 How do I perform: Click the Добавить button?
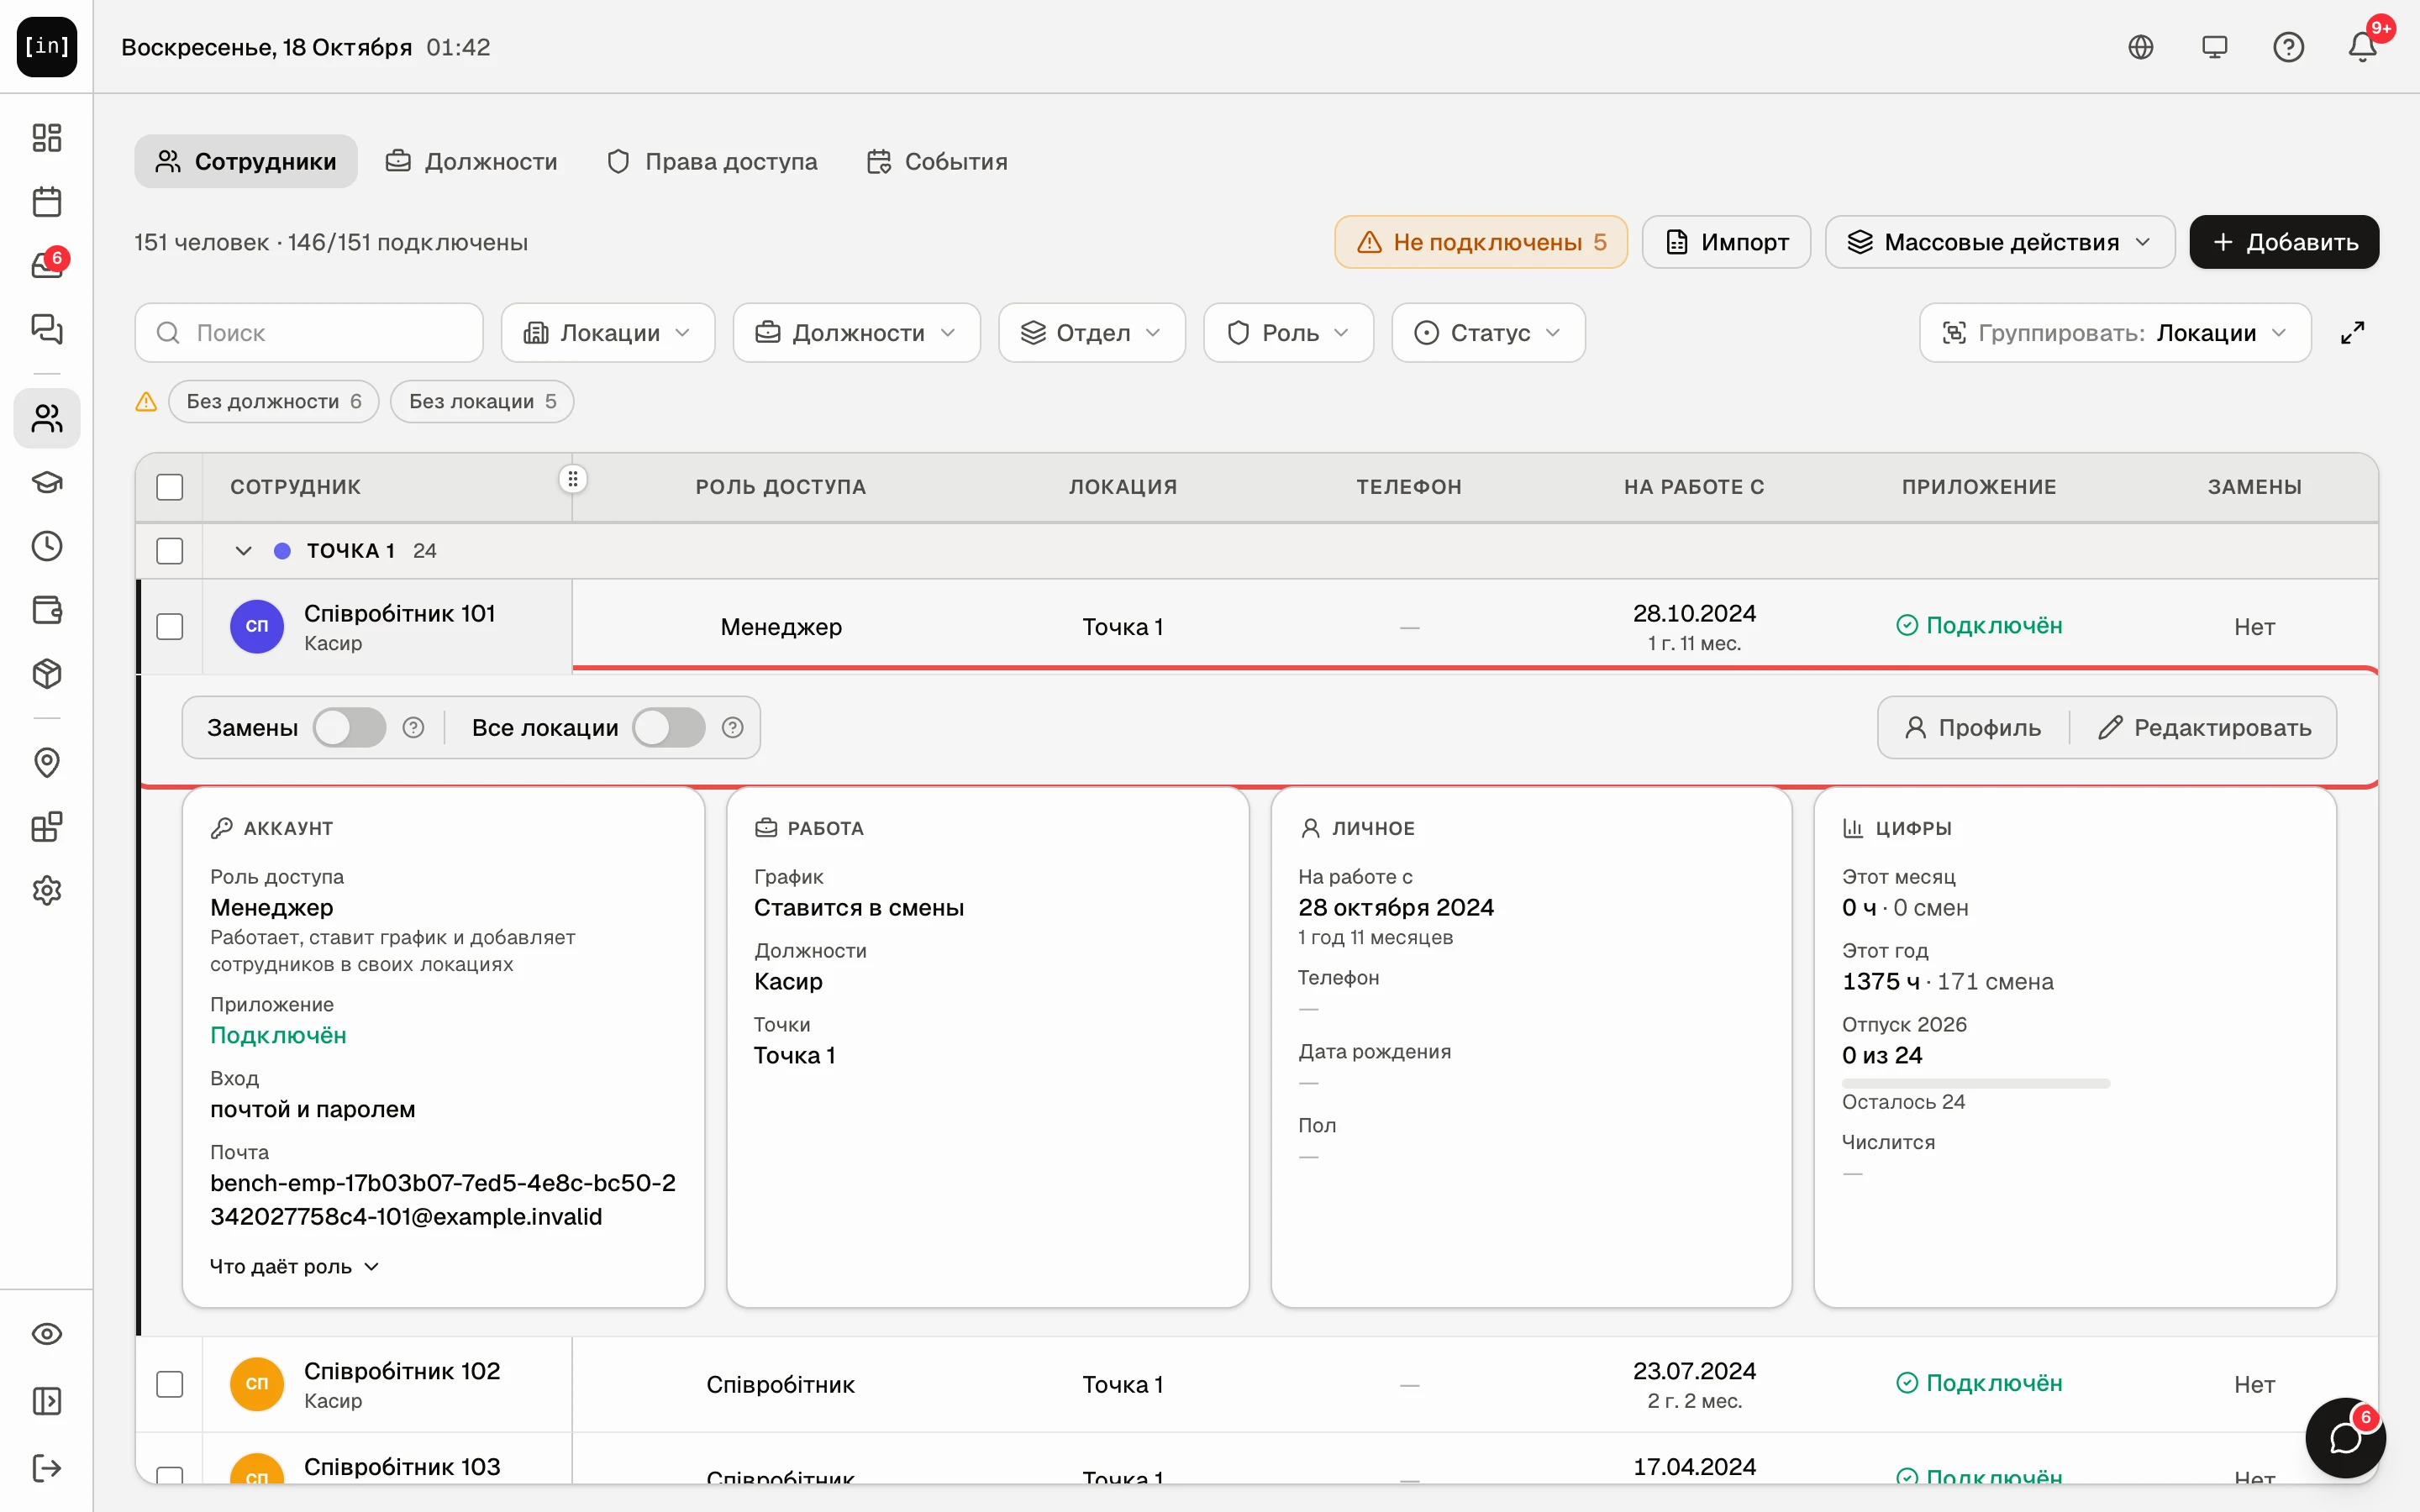coord(2284,242)
